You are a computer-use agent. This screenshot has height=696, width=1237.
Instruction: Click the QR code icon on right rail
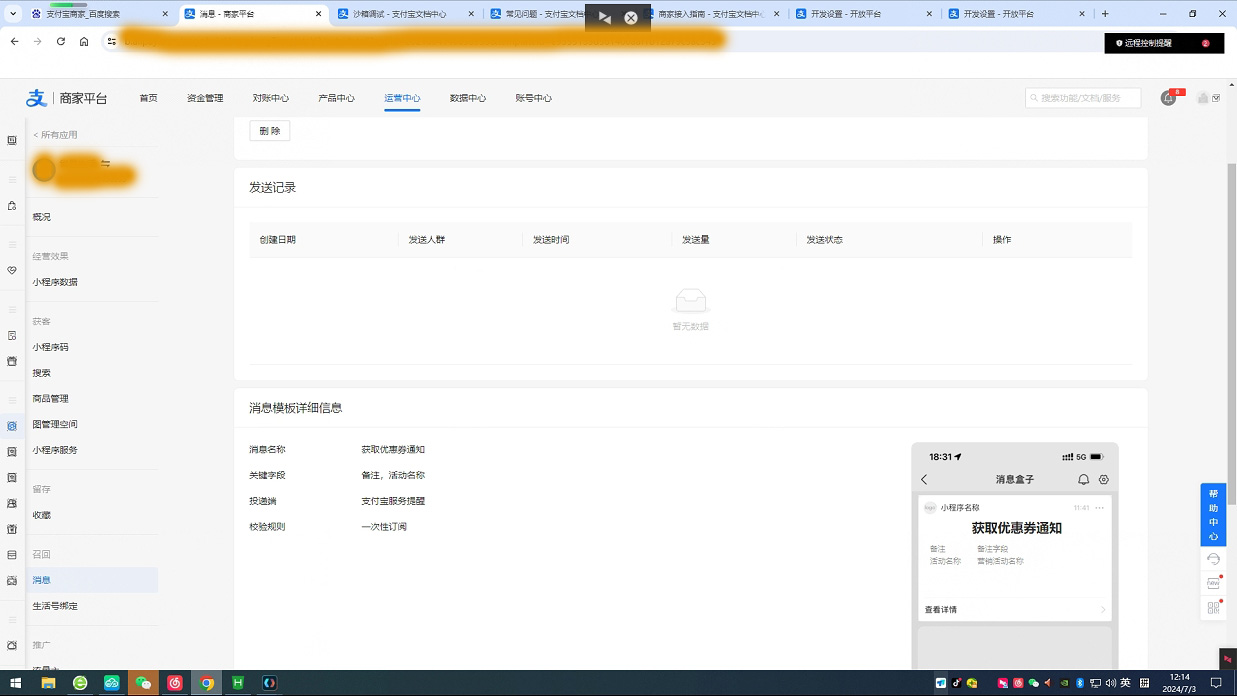click(1213, 607)
